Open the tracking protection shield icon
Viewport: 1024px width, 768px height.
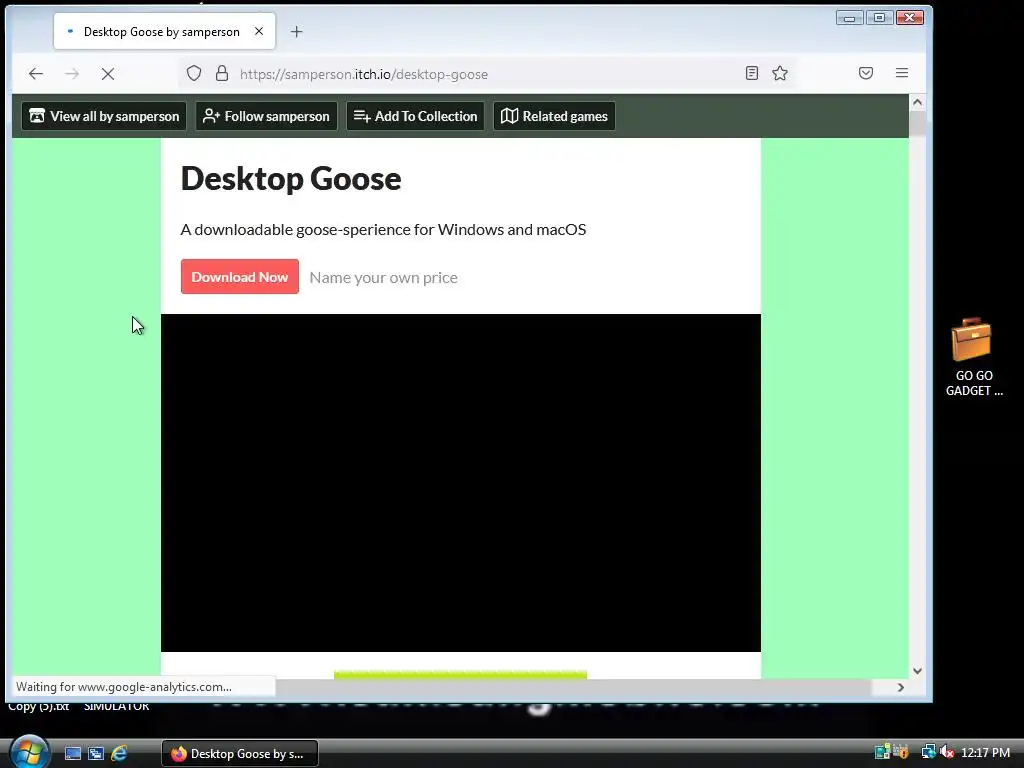[x=194, y=73]
